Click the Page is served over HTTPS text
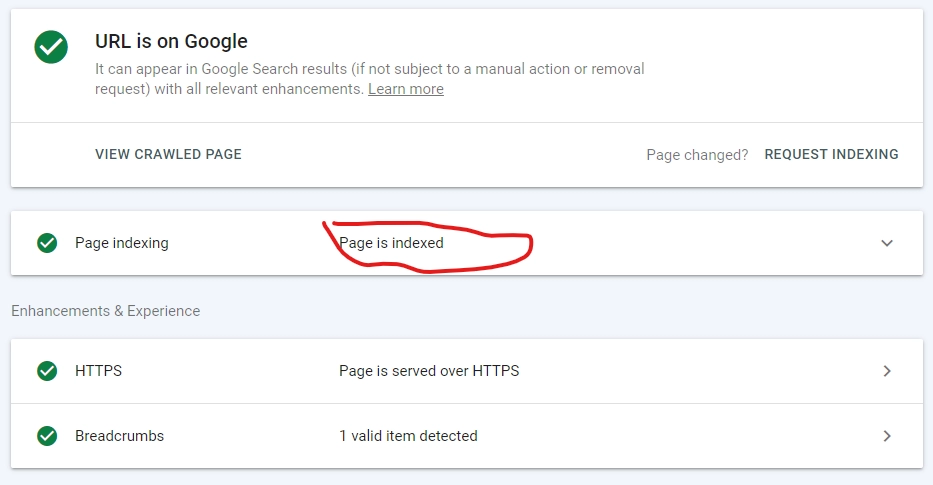This screenshot has height=485, width=933. (429, 371)
